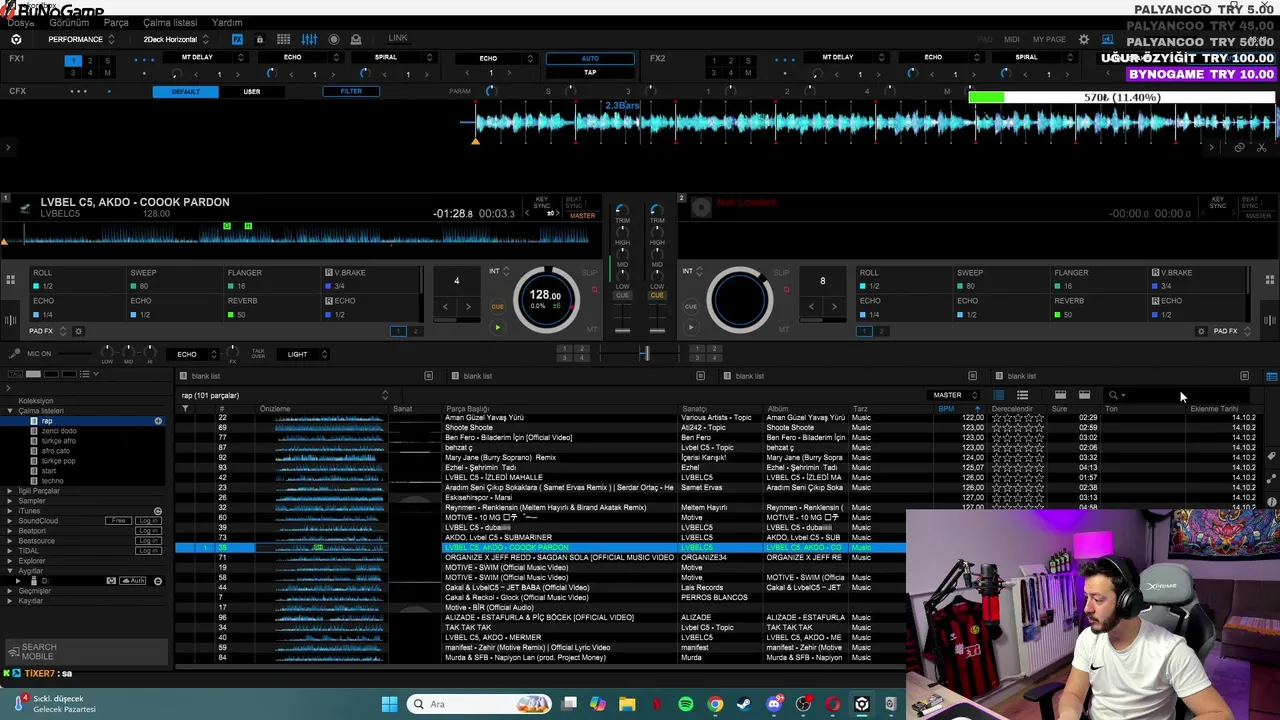This screenshot has height=720, width=1280.
Task: Toggle quantize Q on deck 1
Action: coord(594,290)
